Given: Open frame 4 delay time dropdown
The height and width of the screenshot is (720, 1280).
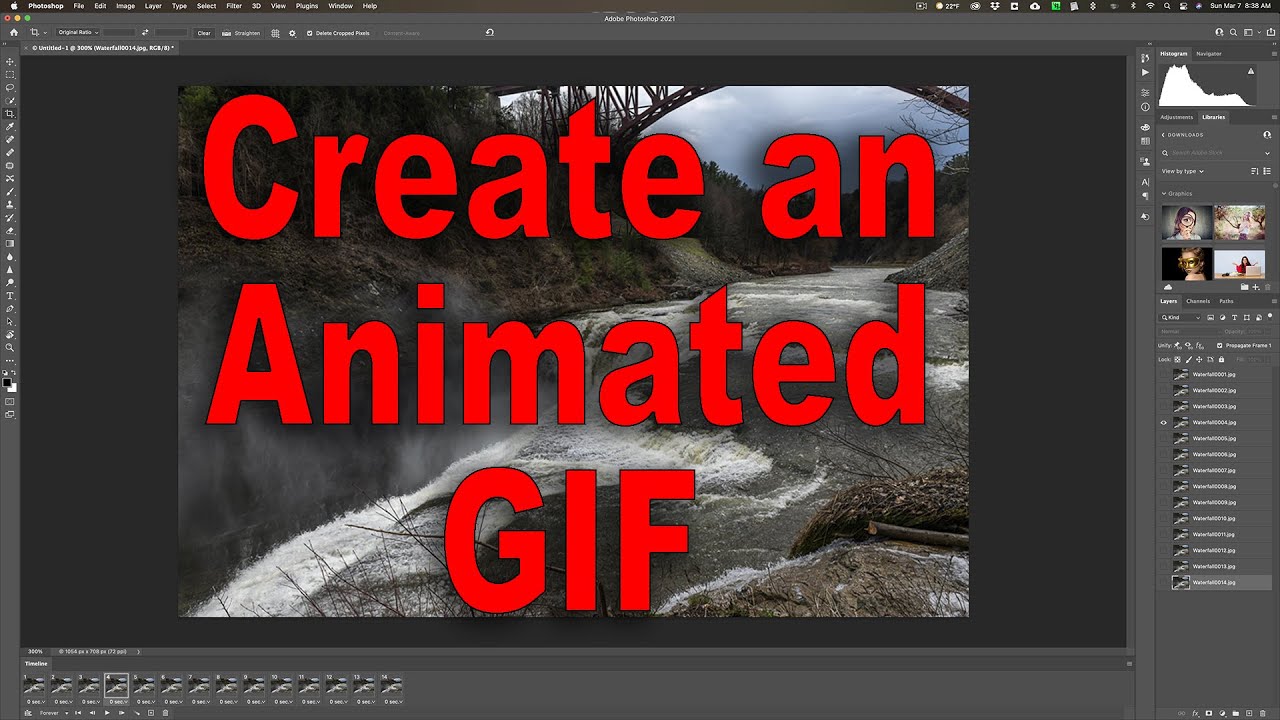Looking at the screenshot, I should 117,702.
